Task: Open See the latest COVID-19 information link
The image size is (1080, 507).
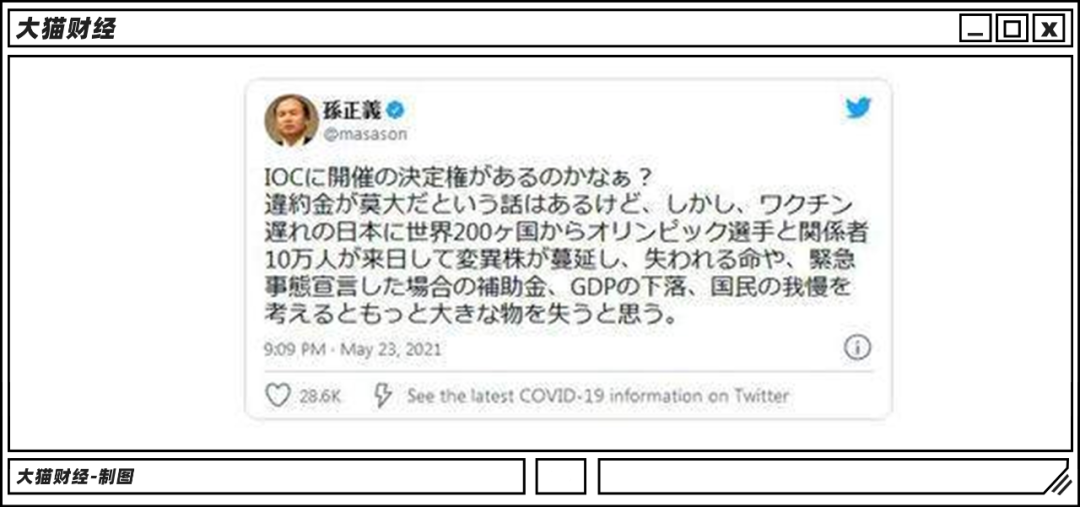Action: (x=598, y=396)
